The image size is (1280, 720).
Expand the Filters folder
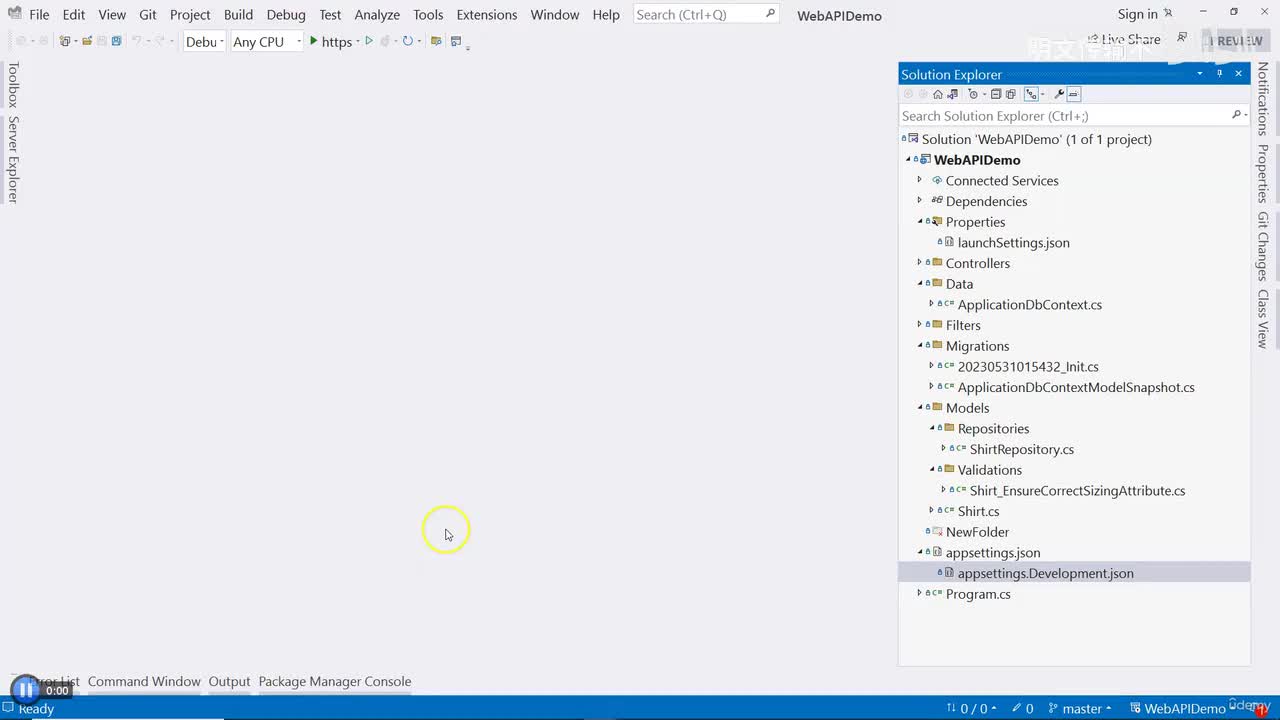[920, 325]
